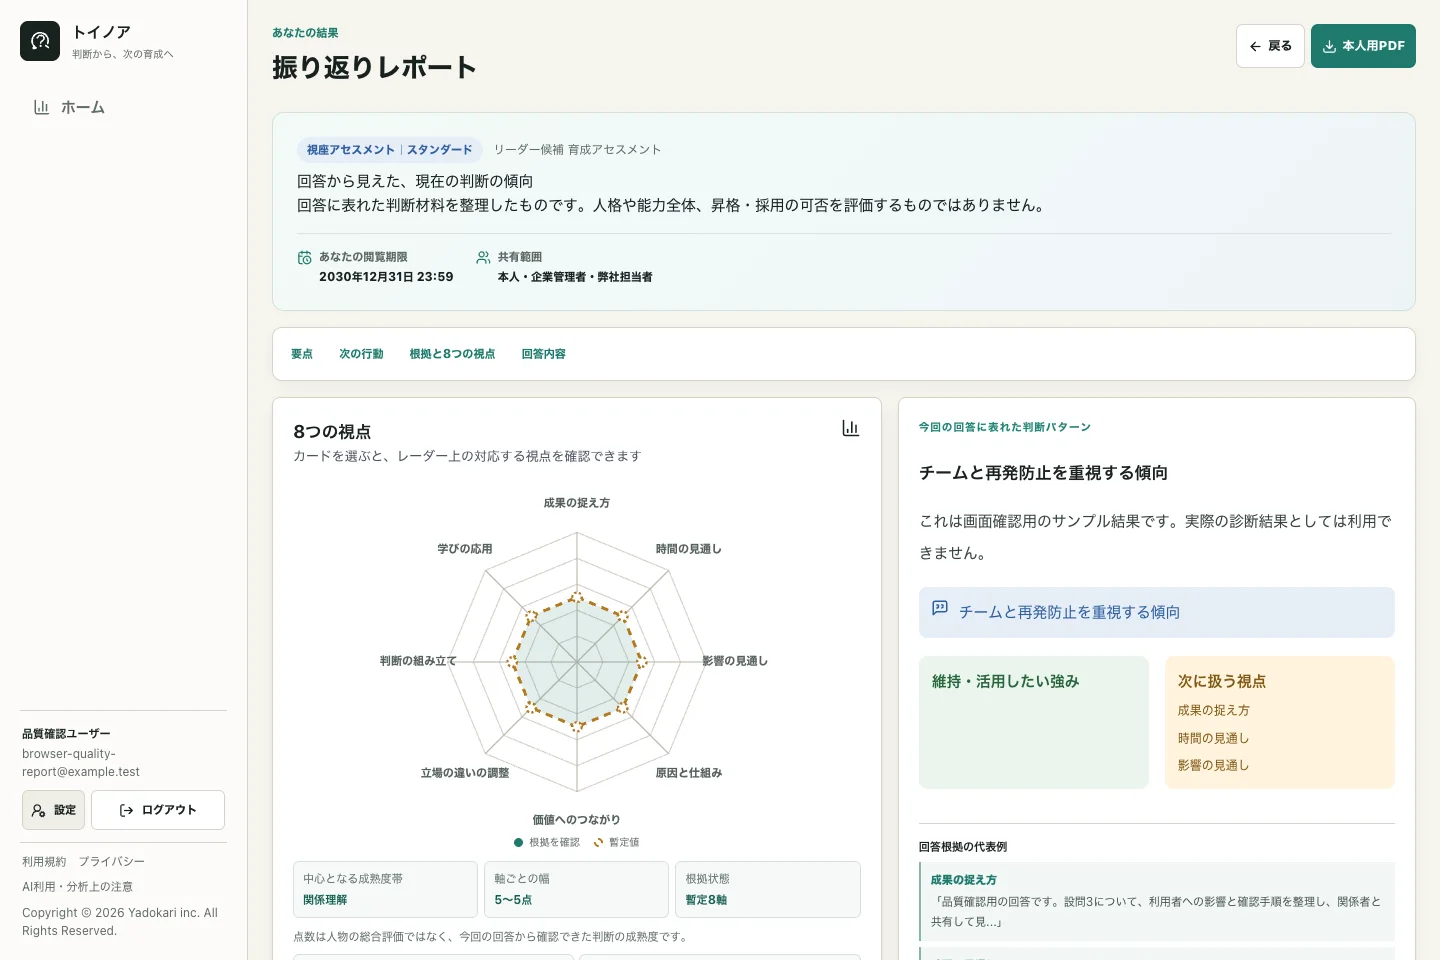The width and height of the screenshot is (1440, 960).
Task: Click the blue チームと再発防止を重視する傾向 quote banner
Action: coord(1157,612)
